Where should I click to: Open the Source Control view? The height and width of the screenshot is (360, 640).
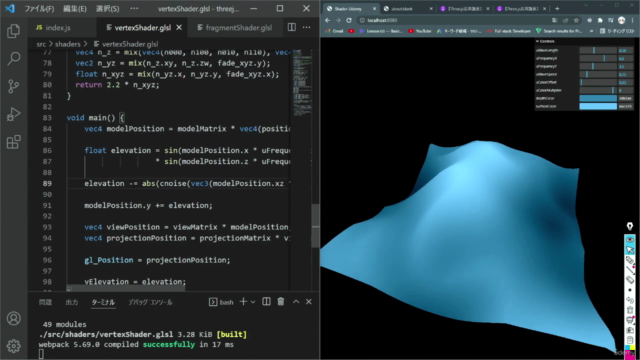[x=13, y=86]
